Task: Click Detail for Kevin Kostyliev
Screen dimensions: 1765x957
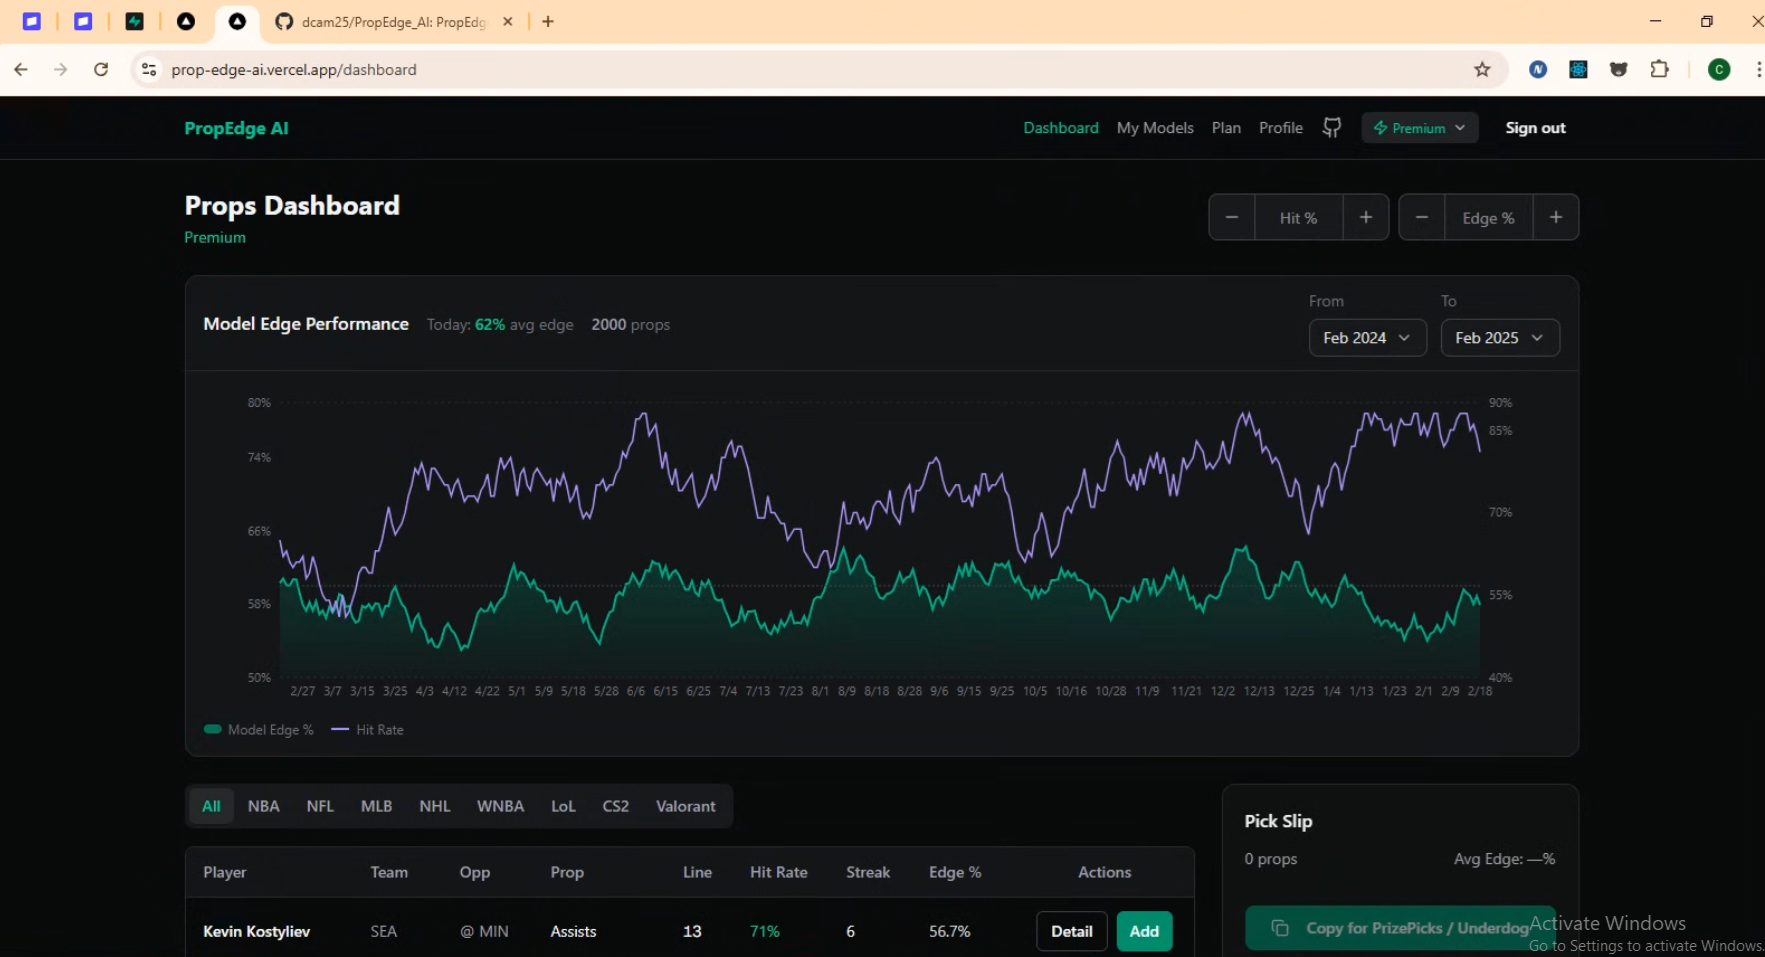Action: click(1071, 931)
